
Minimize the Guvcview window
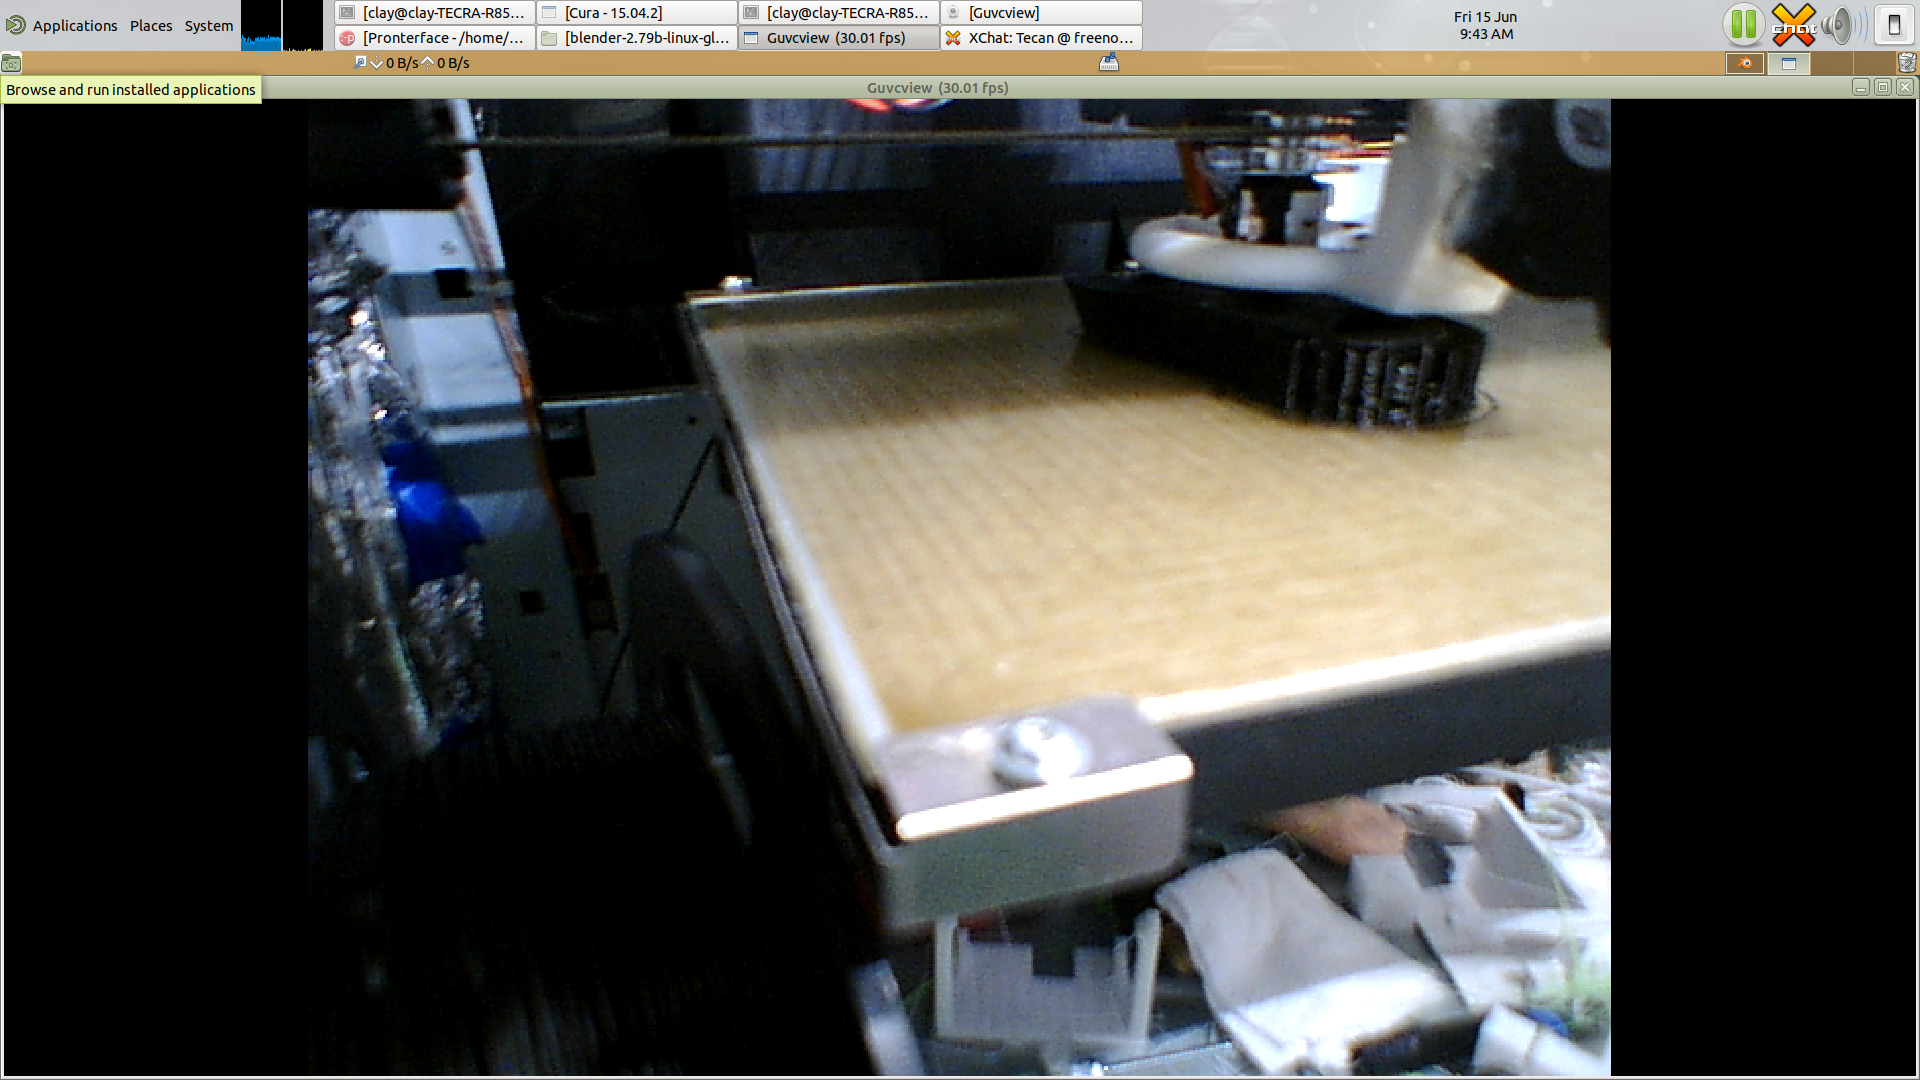click(1861, 88)
